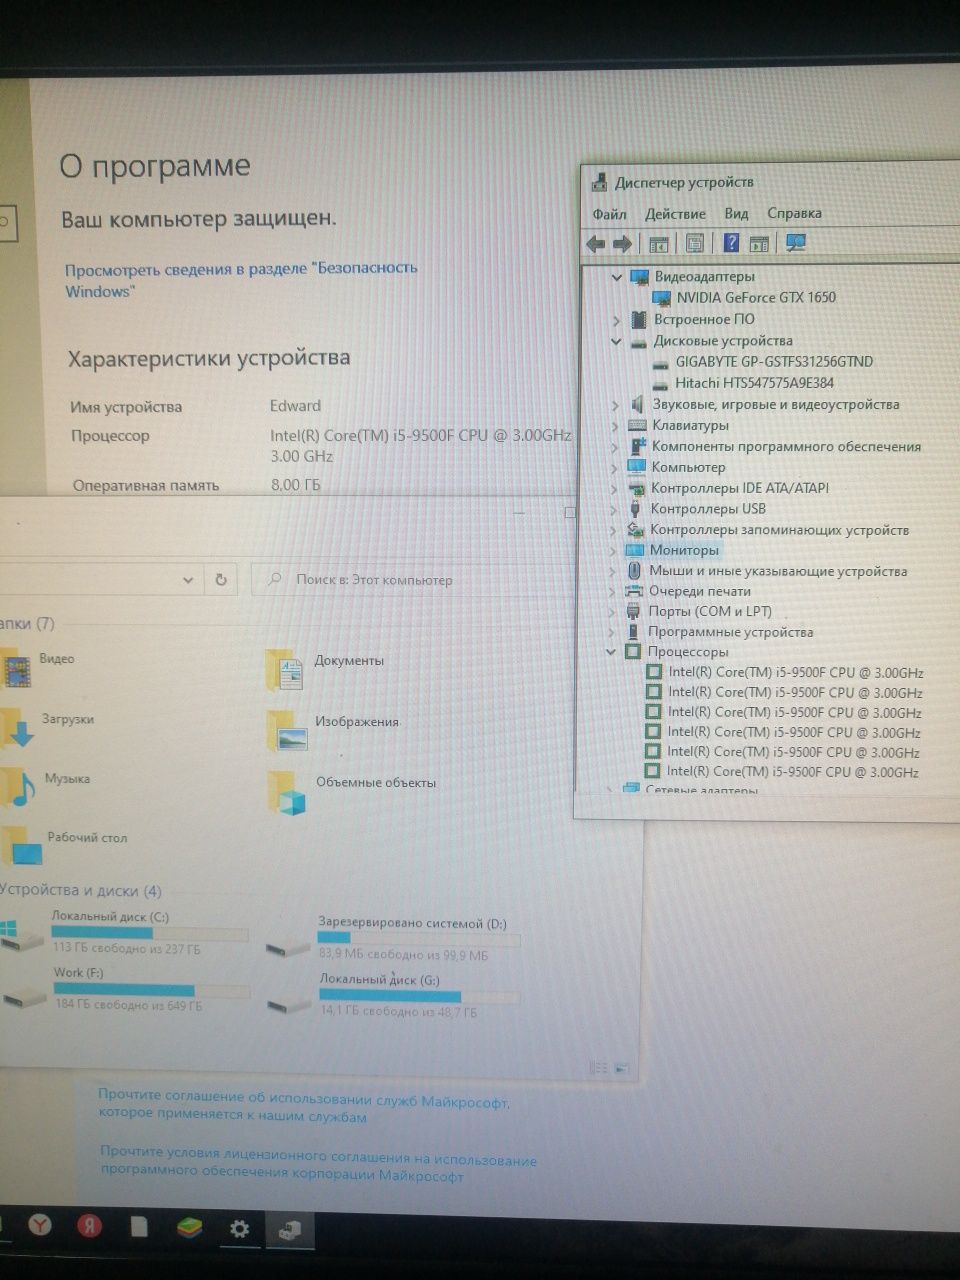Click the blue Help question mark icon
Image resolution: width=960 pixels, height=1280 pixels.
point(731,243)
